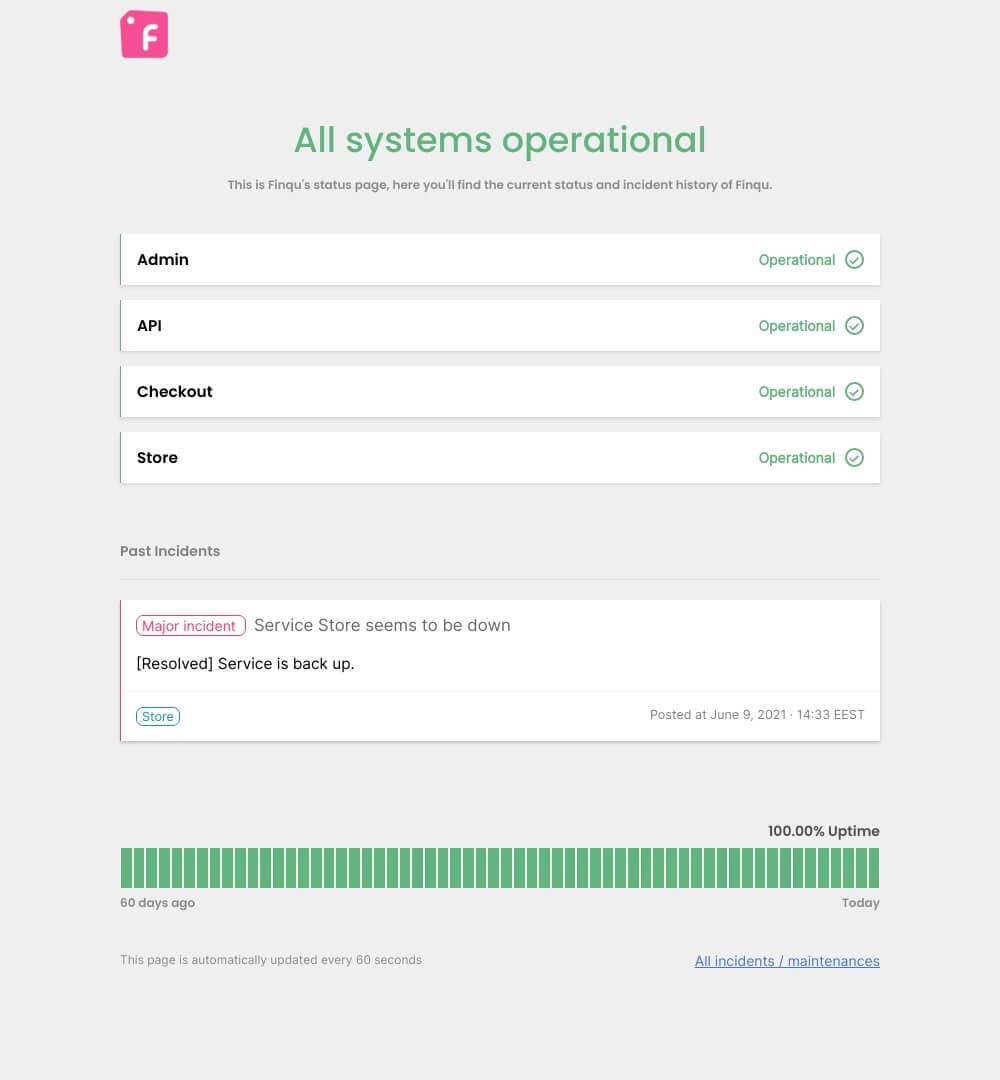This screenshot has width=1000, height=1080.
Task: Click the Admin operational checkmark icon
Action: coord(854,260)
